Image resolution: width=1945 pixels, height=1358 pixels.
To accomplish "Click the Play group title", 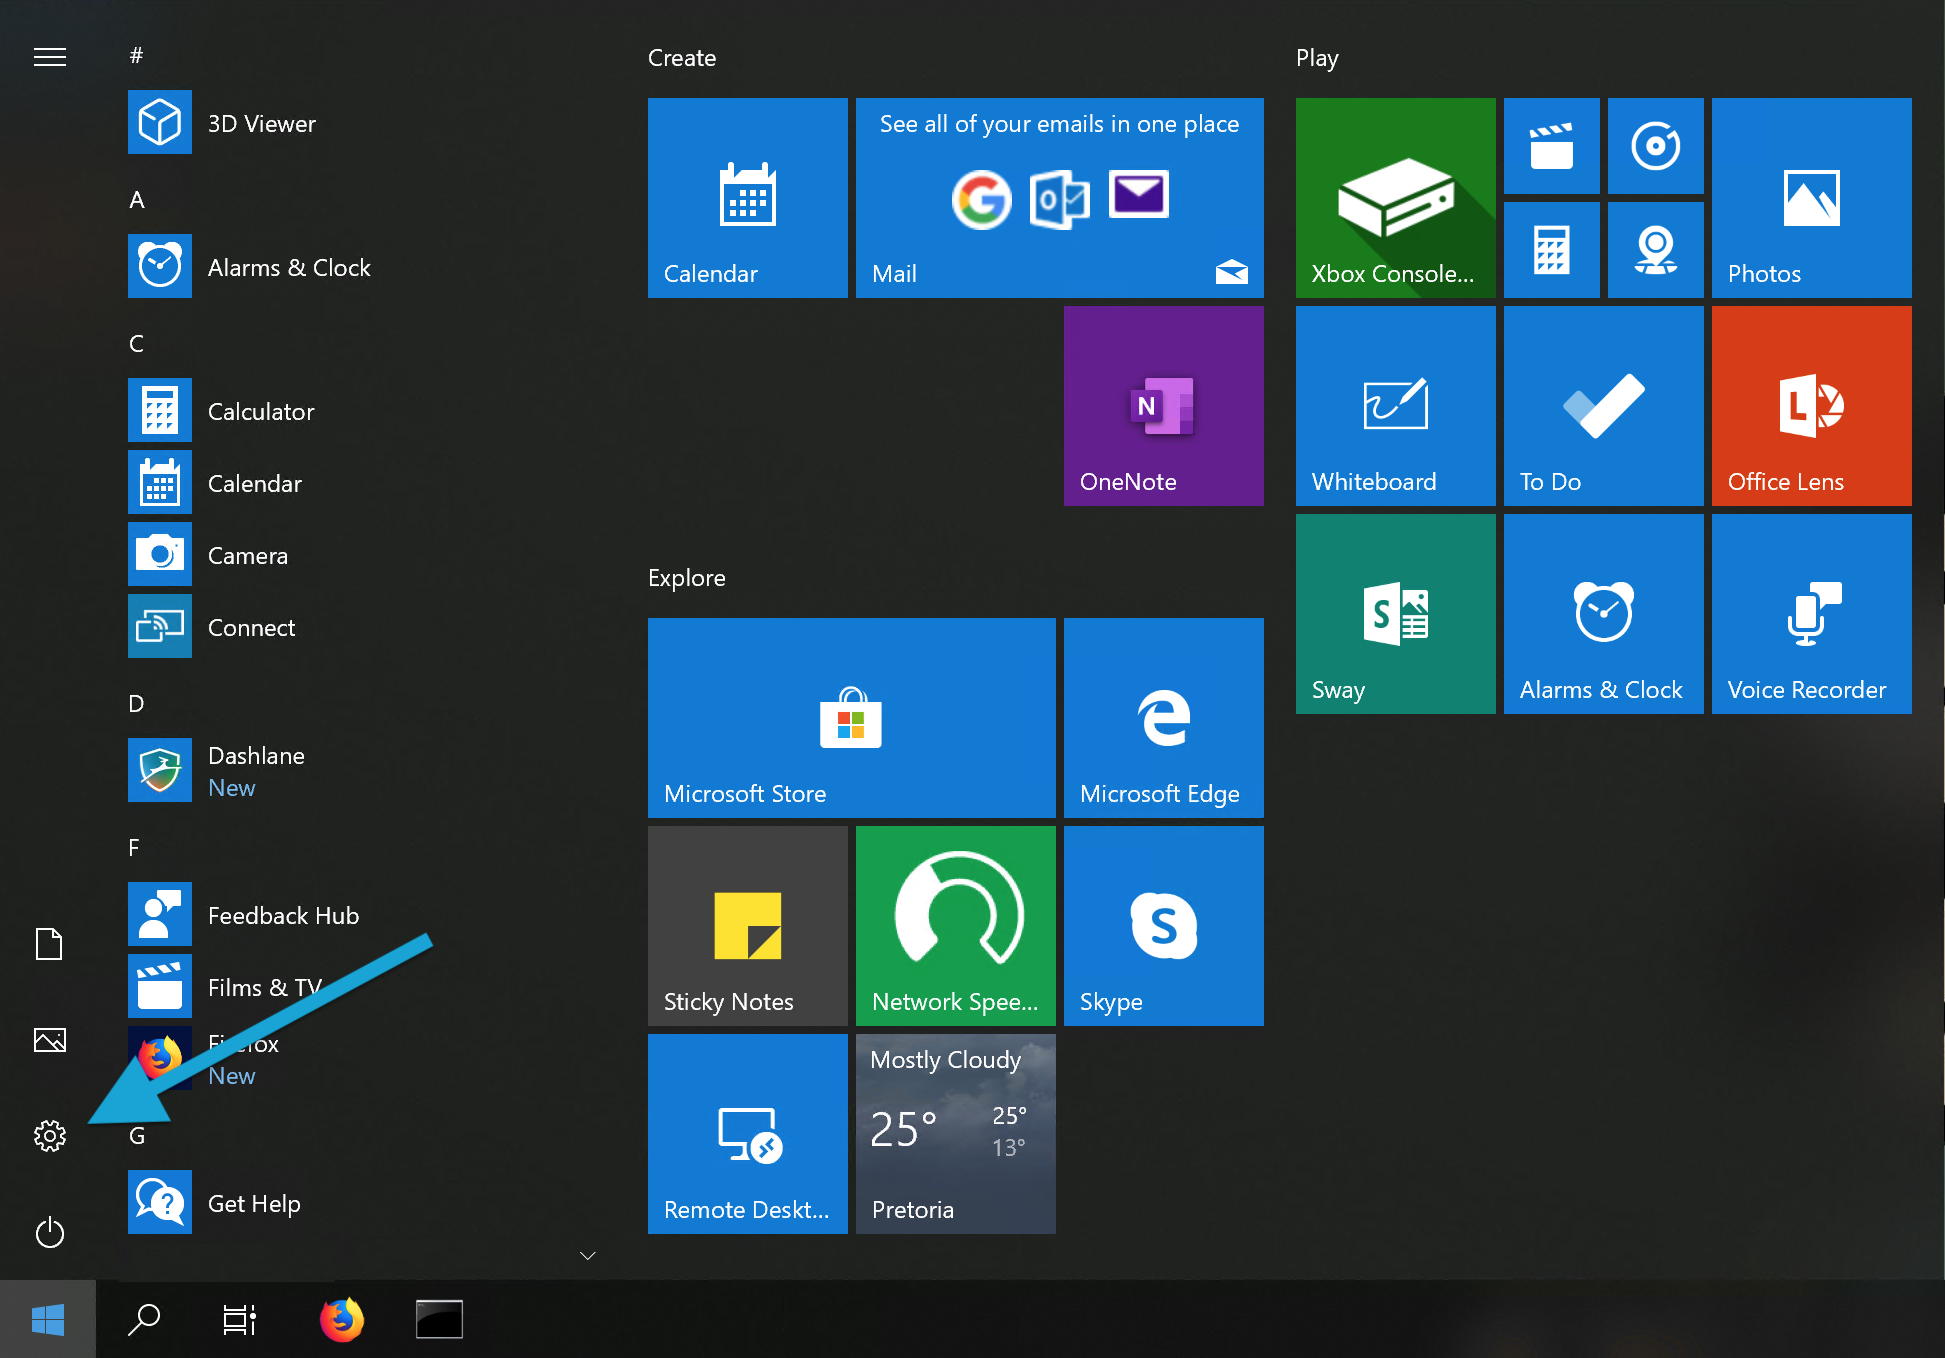I will (1317, 58).
